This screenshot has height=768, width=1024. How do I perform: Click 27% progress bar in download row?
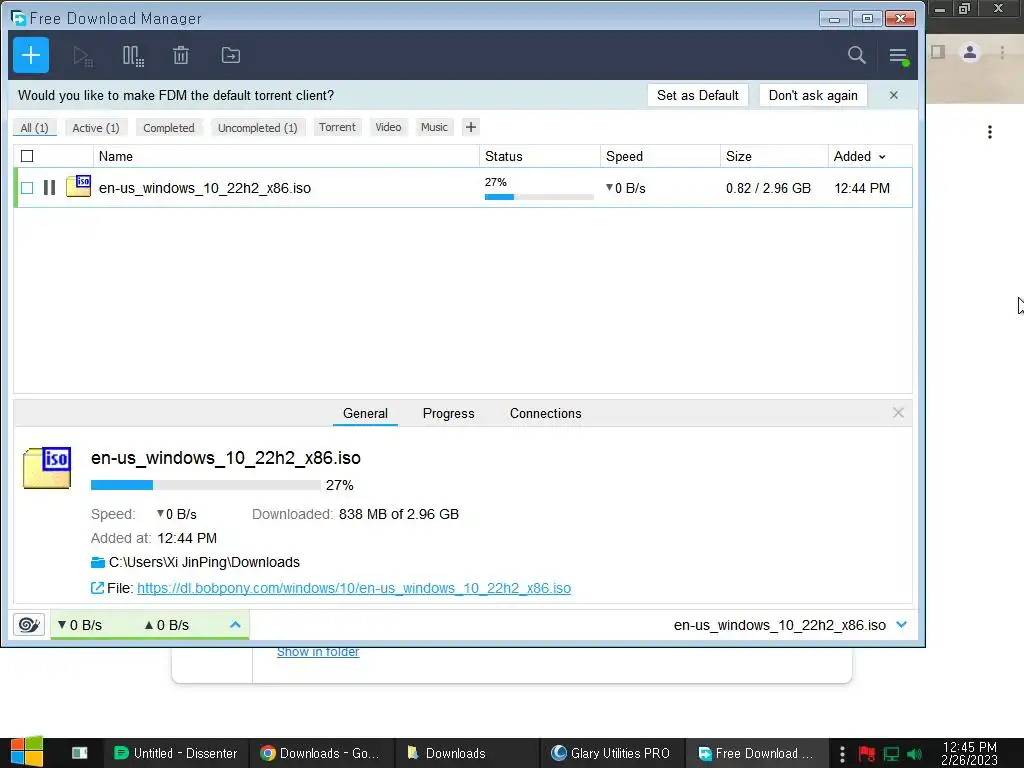pos(539,197)
